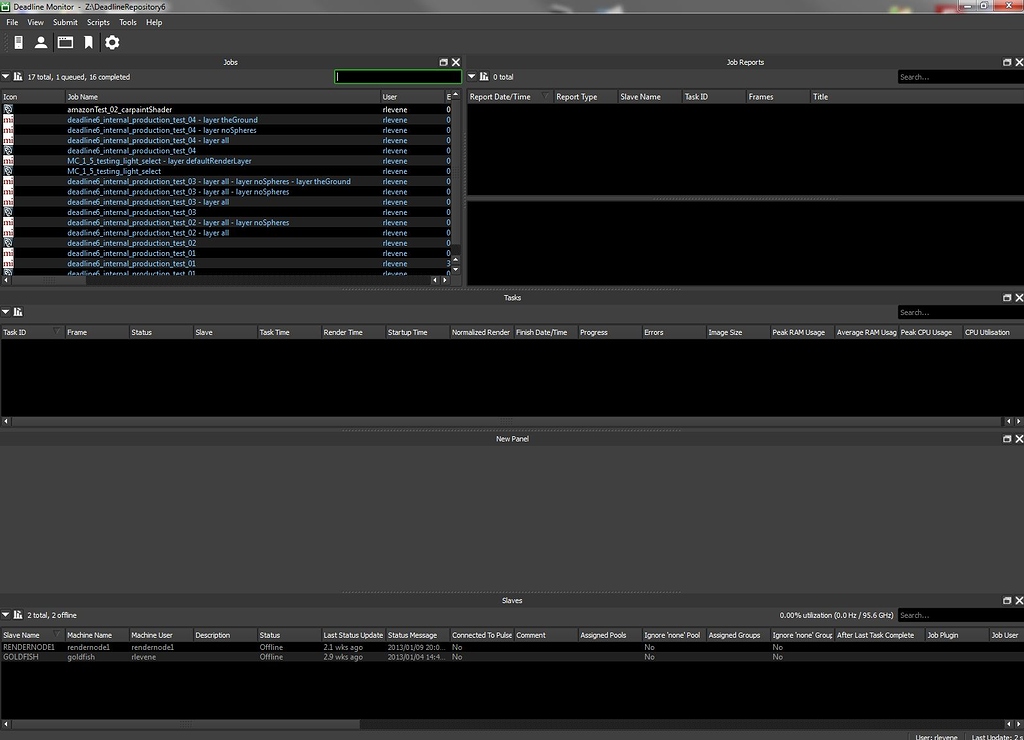Click the Slaves panel graph icon
Image resolution: width=1024 pixels, height=740 pixels.
click(x=18, y=615)
